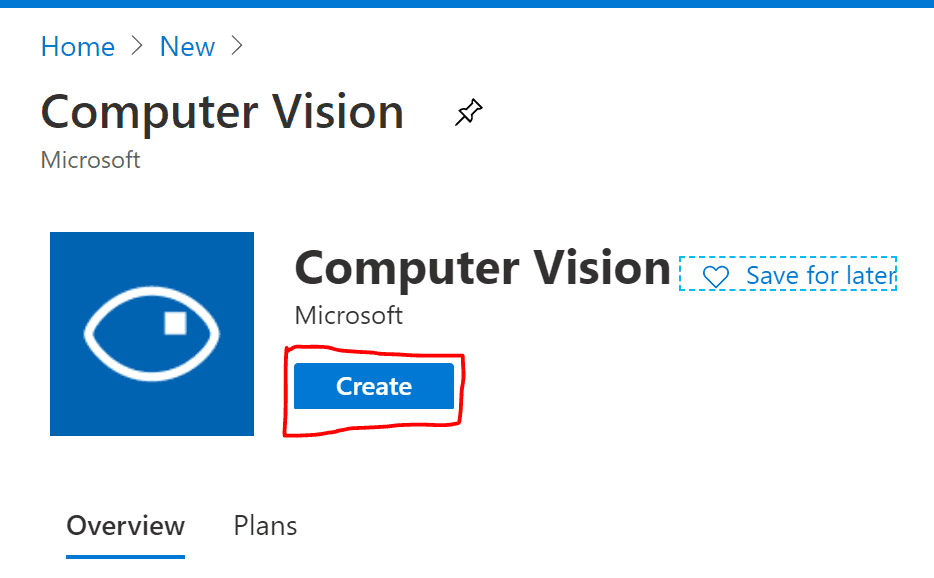934x578 pixels.
Task: Click the white eye outline in the logo
Action: [x=151, y=334]
